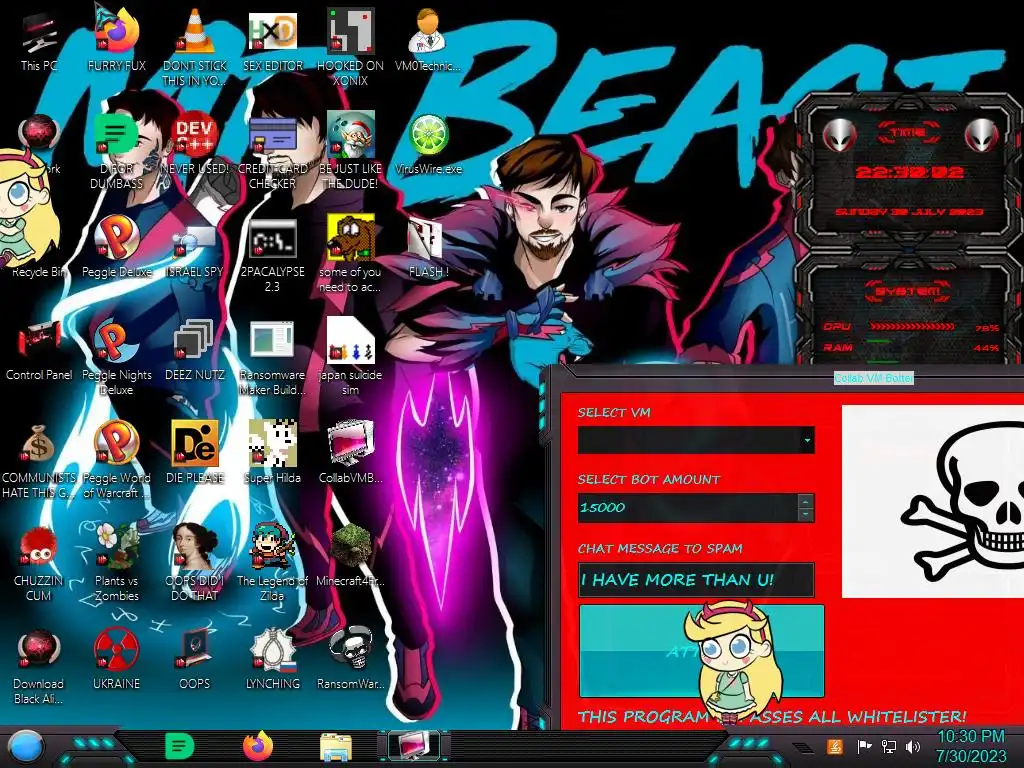This screenshot has width=1024, height=768.
Task: Click the TIME clock widget
Action: (x=910, y=172)
